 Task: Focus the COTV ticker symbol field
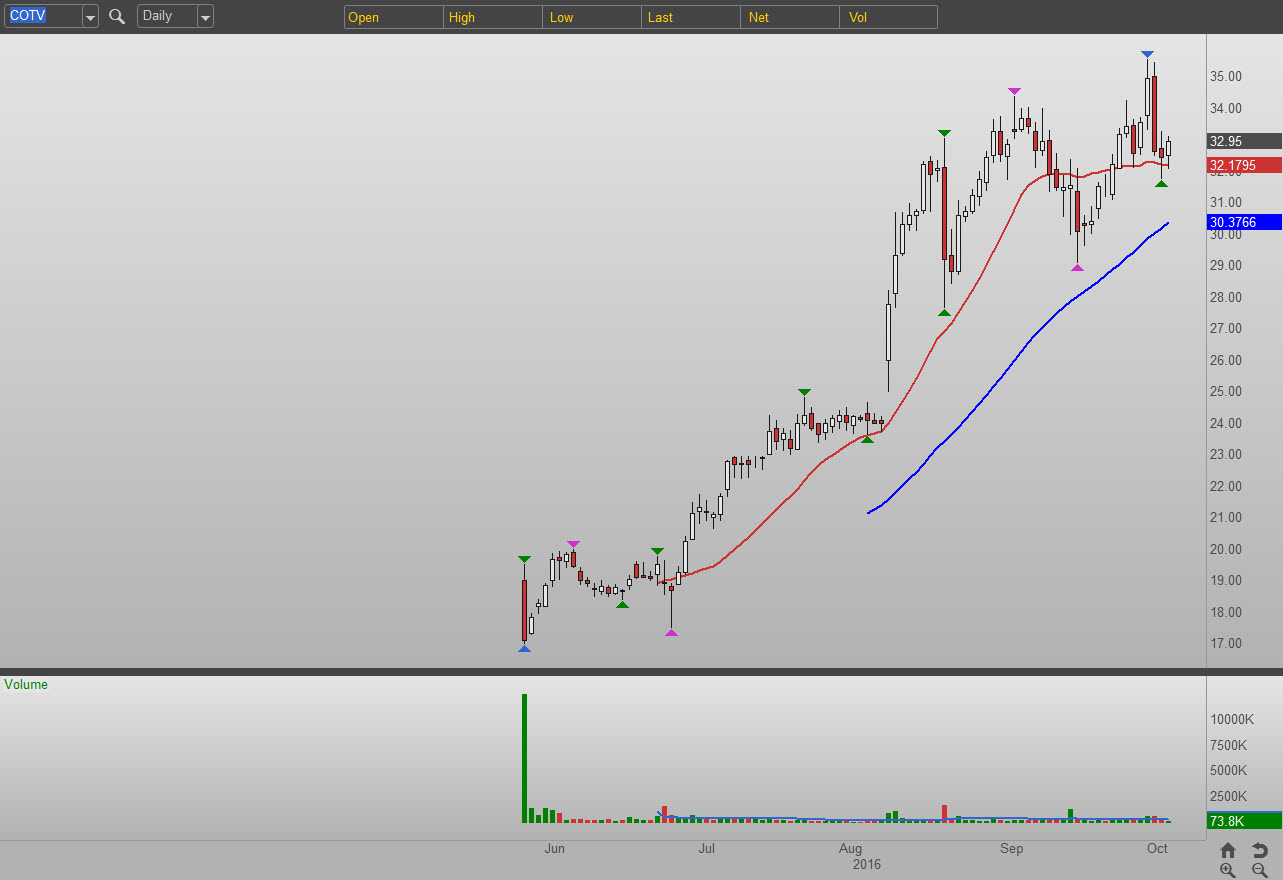pyautogui.click(x=43, y=17)
